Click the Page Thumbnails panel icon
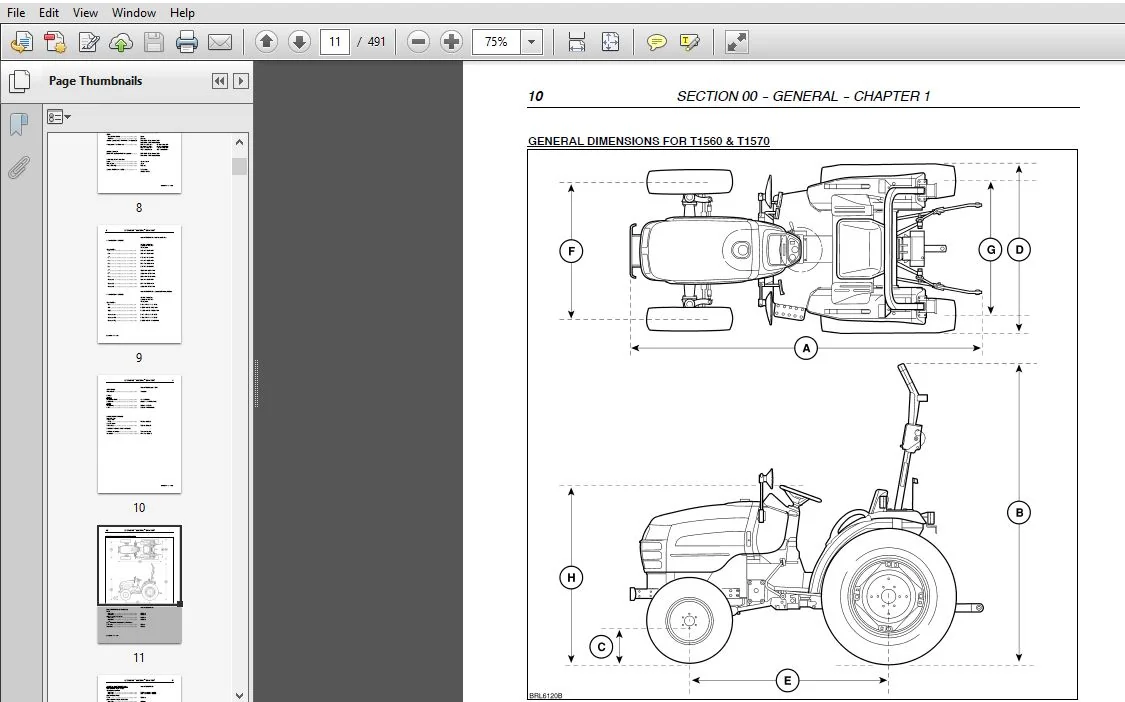Viewport: 1125px width, 702px height. click(x=19, y=81)
